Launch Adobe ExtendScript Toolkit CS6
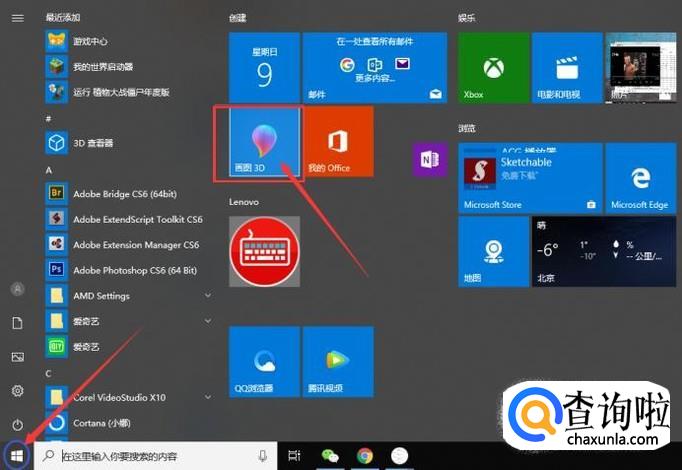 point(130,219)
